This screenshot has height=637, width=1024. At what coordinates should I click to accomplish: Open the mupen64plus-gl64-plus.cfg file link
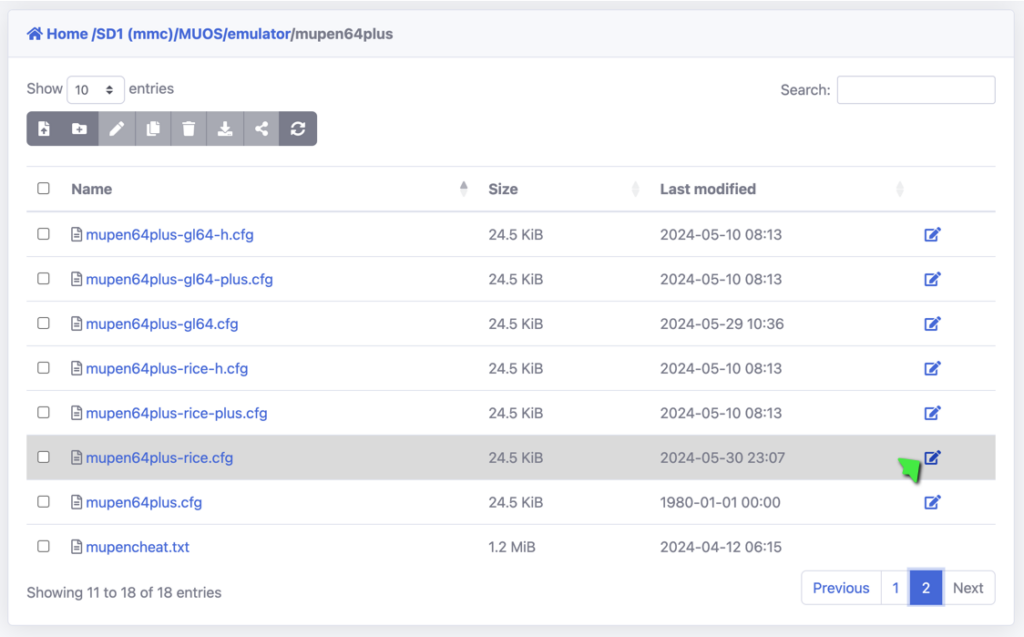(179, 279)
